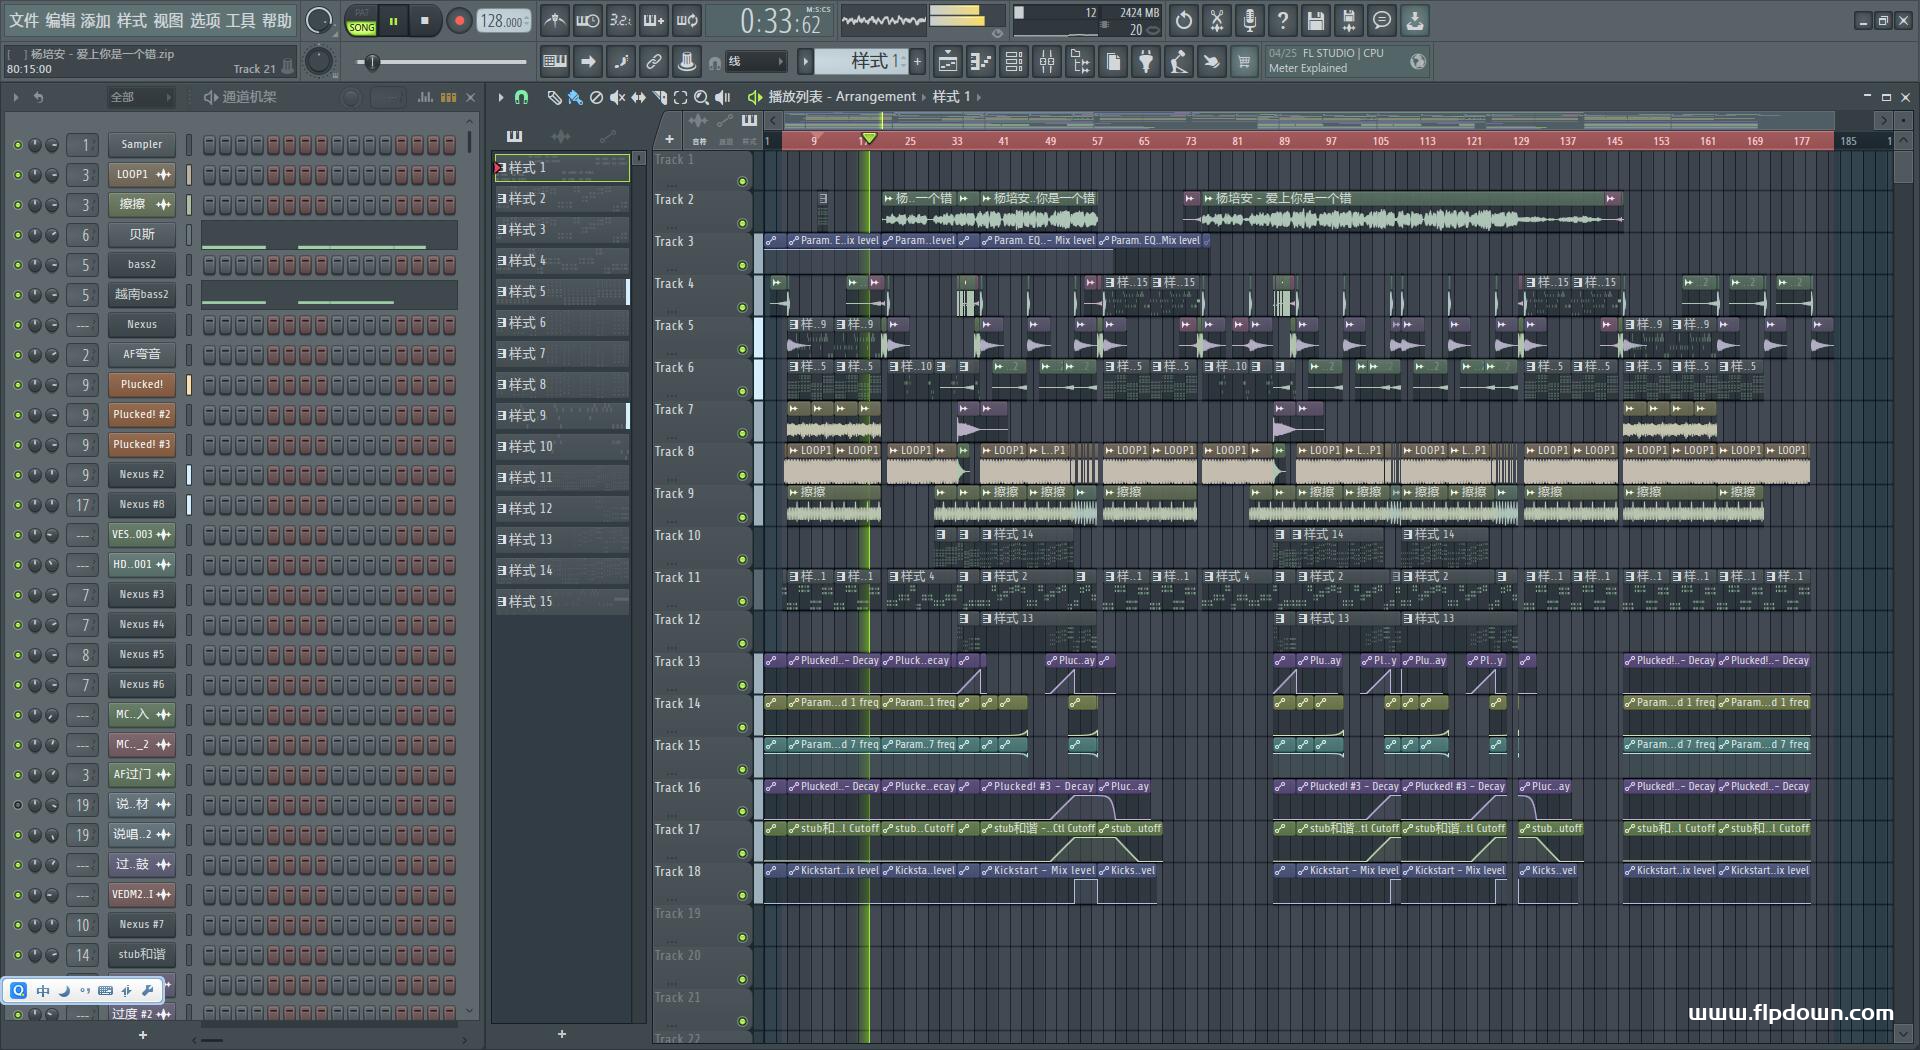The height and width of the screenshot is (1050, 1920).
Task: Mute the Plucked! channel green light
Action: click(17, 385)
